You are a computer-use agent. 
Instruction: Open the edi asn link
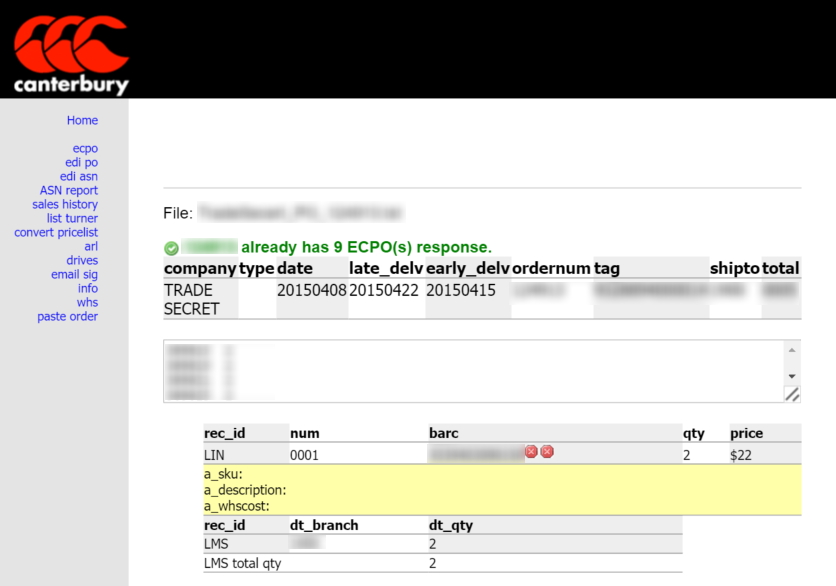(79, 176)
